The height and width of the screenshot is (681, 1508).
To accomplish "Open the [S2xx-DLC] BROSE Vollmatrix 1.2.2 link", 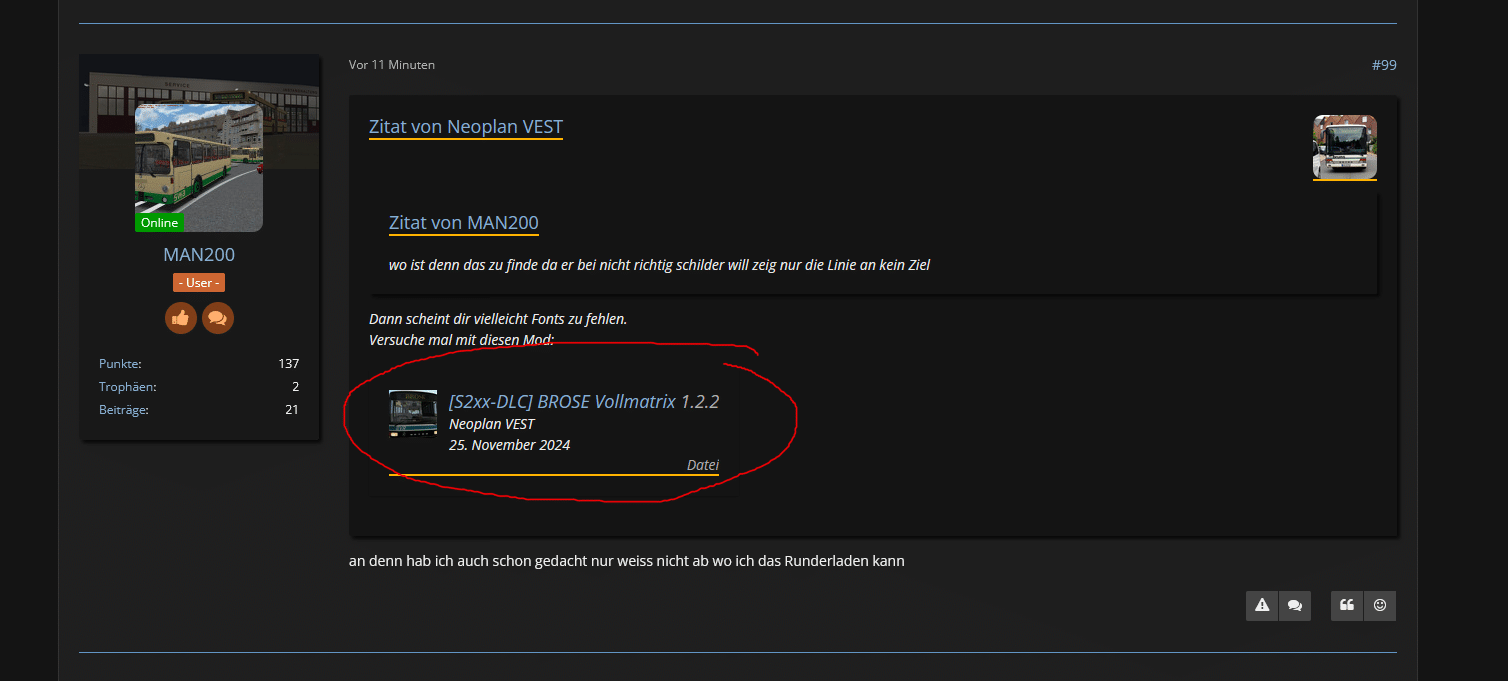I will 584,402.
